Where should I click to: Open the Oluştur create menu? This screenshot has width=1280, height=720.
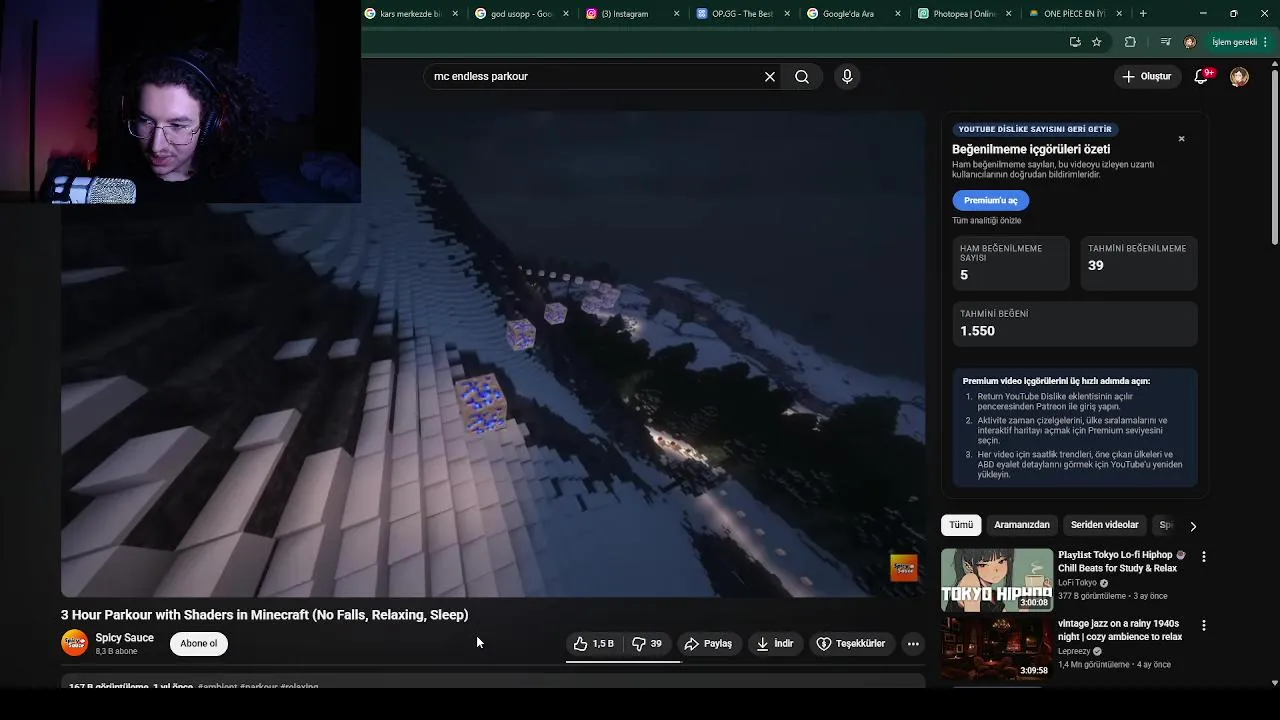coord(1146,77)
